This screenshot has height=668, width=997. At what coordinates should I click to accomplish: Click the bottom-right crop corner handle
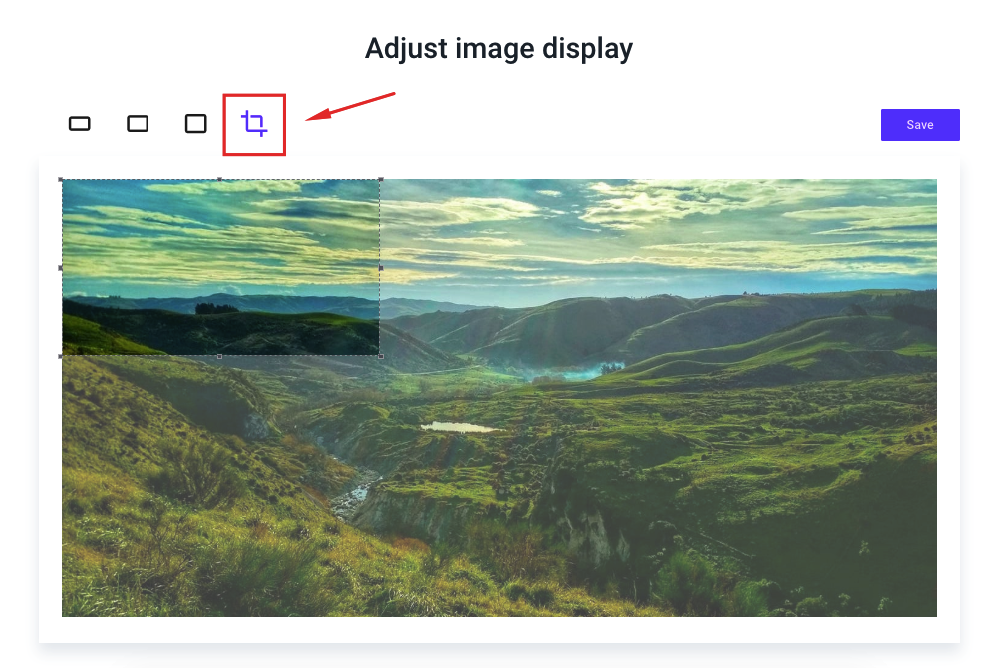click(x=381, y=356)
